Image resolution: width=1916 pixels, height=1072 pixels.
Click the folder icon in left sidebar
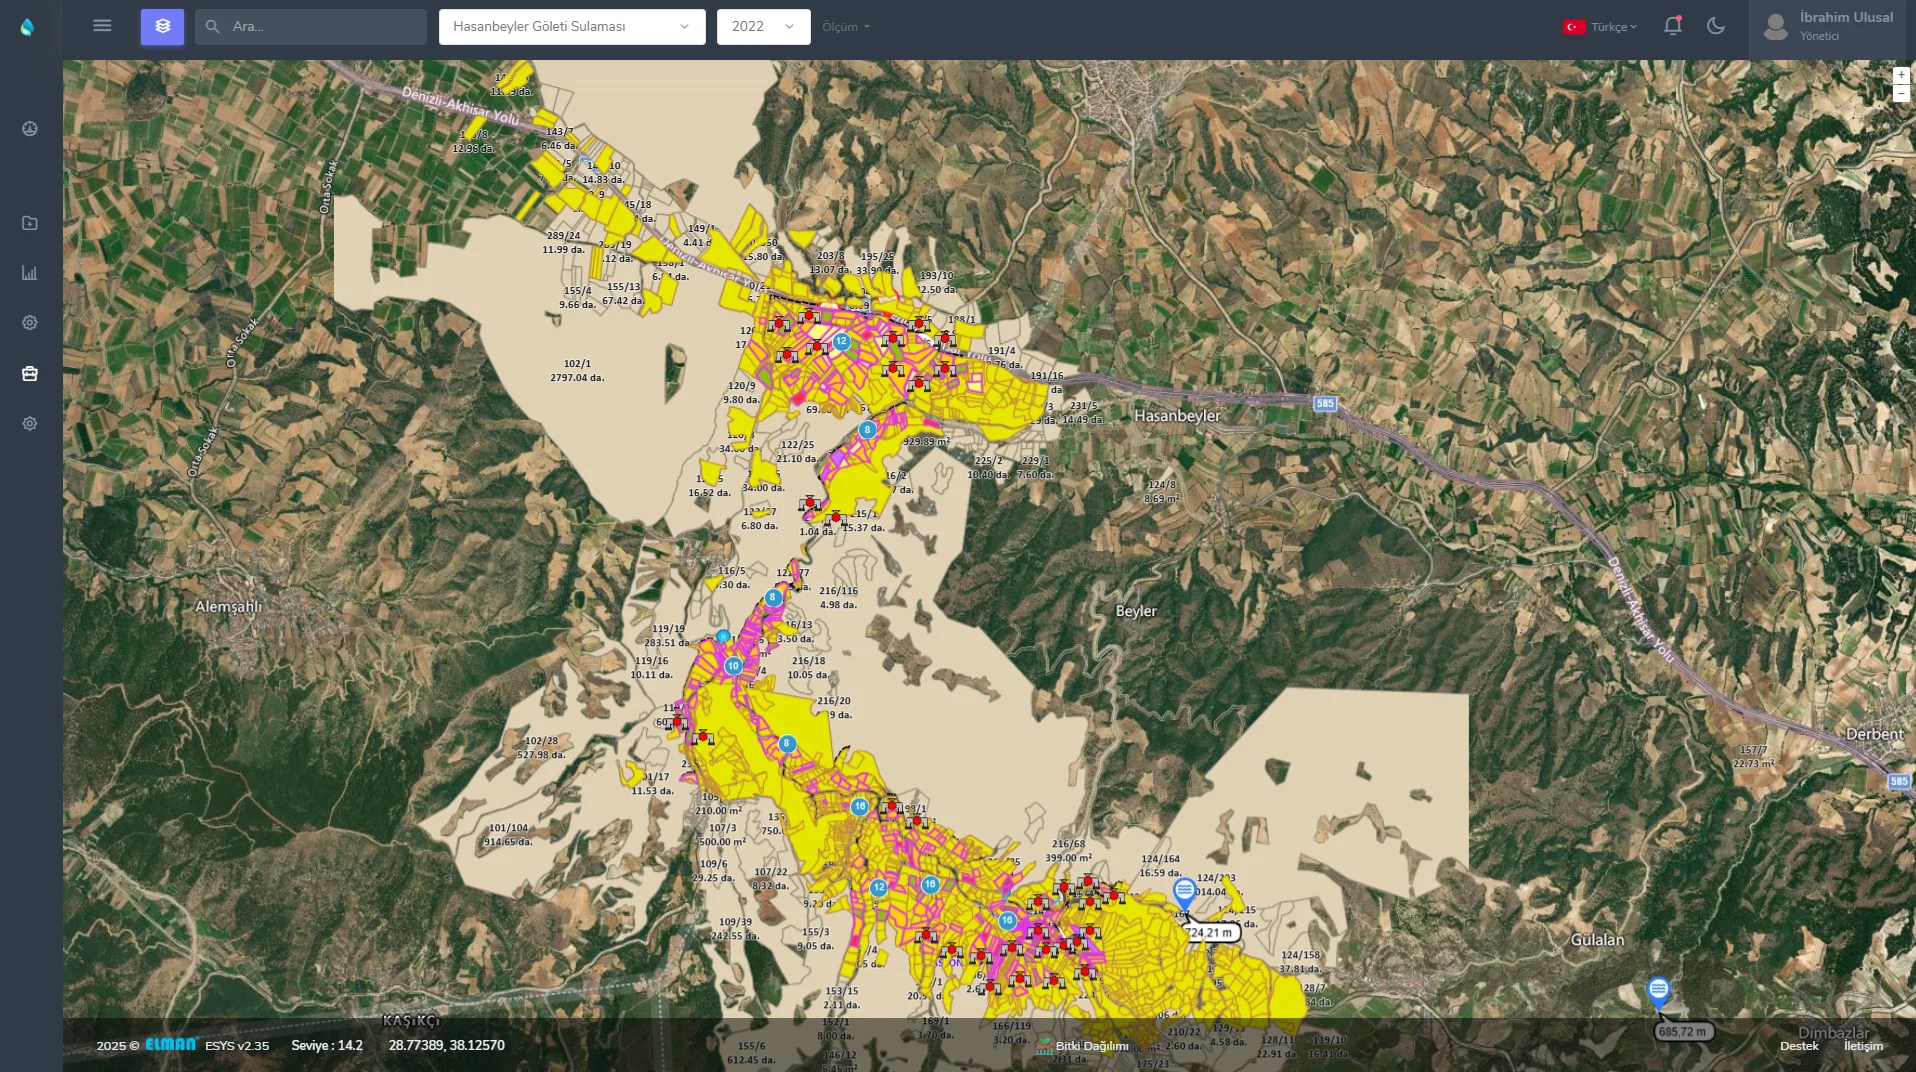pyautogui.click(x=30, y=223)
